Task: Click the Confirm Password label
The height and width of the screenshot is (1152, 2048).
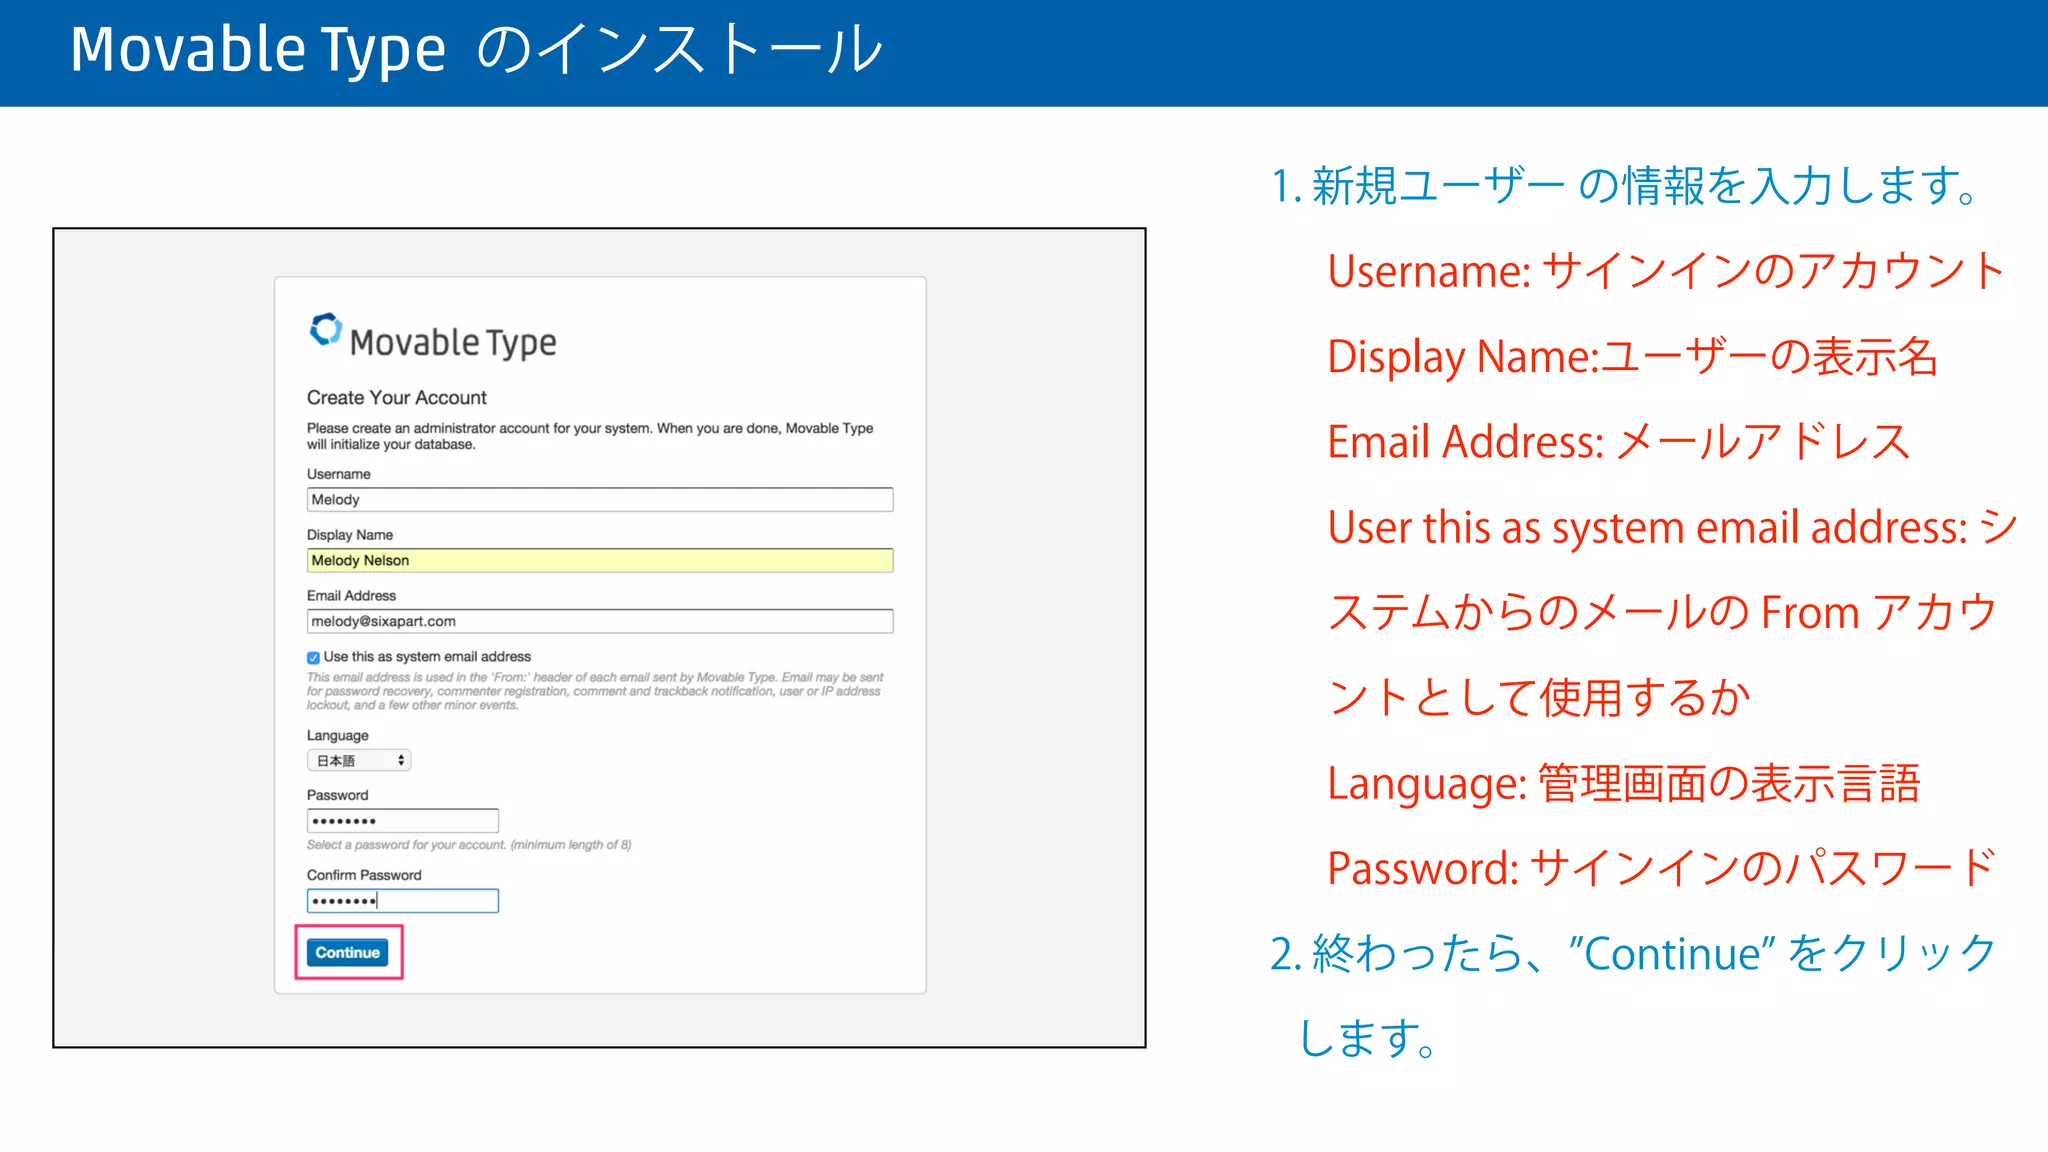Action: pos(364,875)
